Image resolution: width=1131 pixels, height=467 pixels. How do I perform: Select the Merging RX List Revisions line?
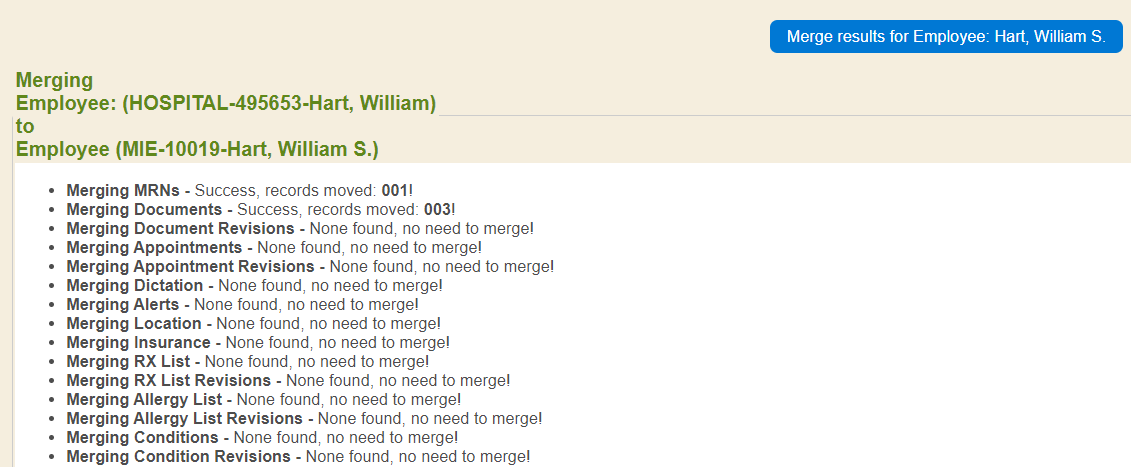[x=288, y=380]
